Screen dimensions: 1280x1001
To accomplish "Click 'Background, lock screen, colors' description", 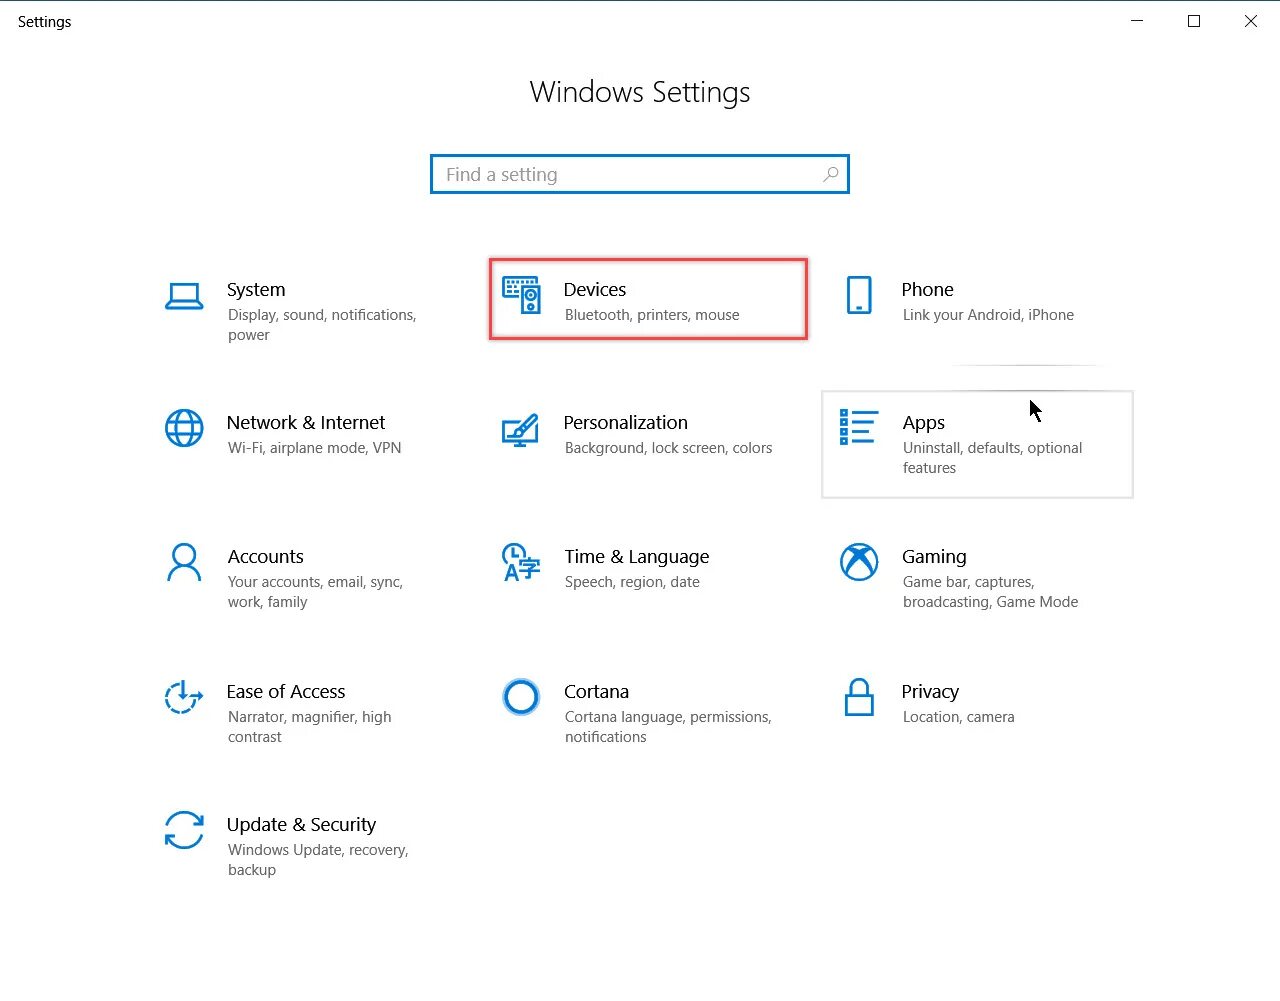I will [669, 448].
